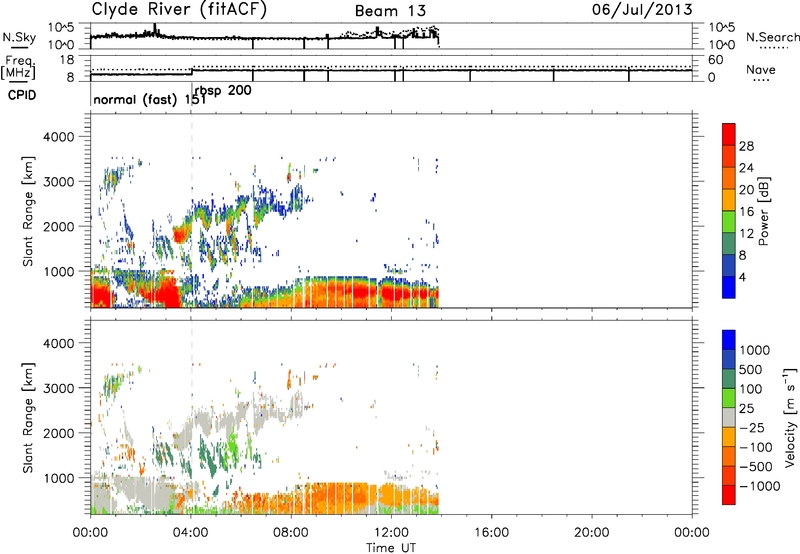Viewport: 800px width, 554px height.
Task: Choose the 500–1000 dark blue Velocity swatch
Action: pos(729,359)
